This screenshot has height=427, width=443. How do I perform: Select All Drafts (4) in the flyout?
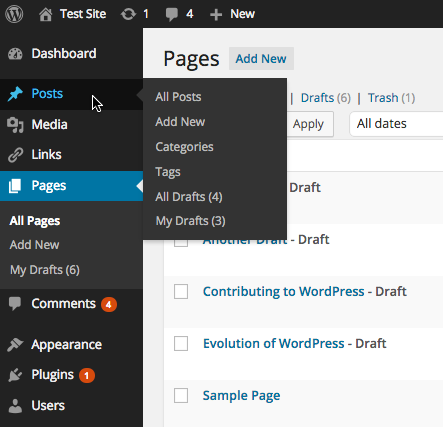click(x=189, y=197)
